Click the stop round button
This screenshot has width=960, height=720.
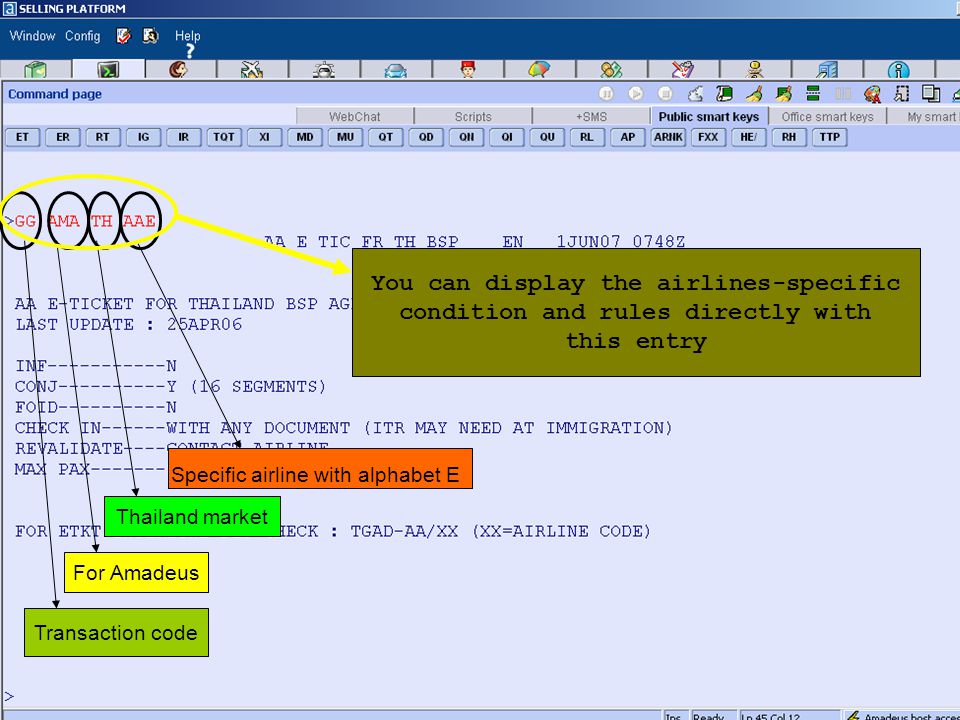[666, 94]
